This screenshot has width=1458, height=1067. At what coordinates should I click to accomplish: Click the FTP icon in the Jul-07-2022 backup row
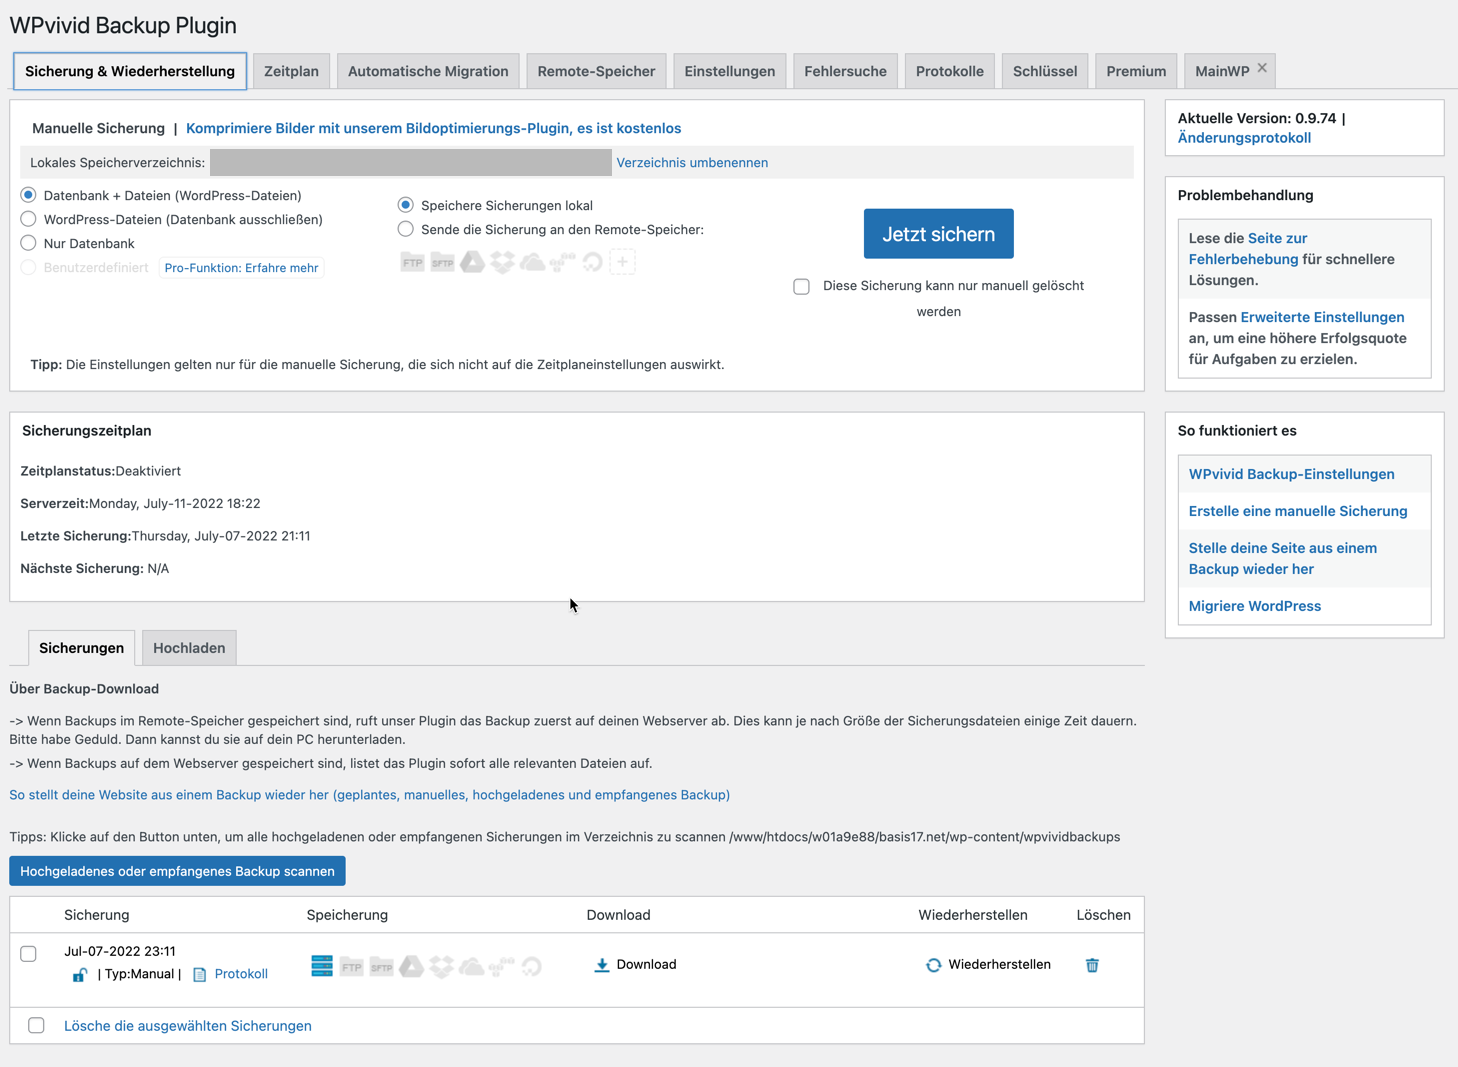click(351, 967)
